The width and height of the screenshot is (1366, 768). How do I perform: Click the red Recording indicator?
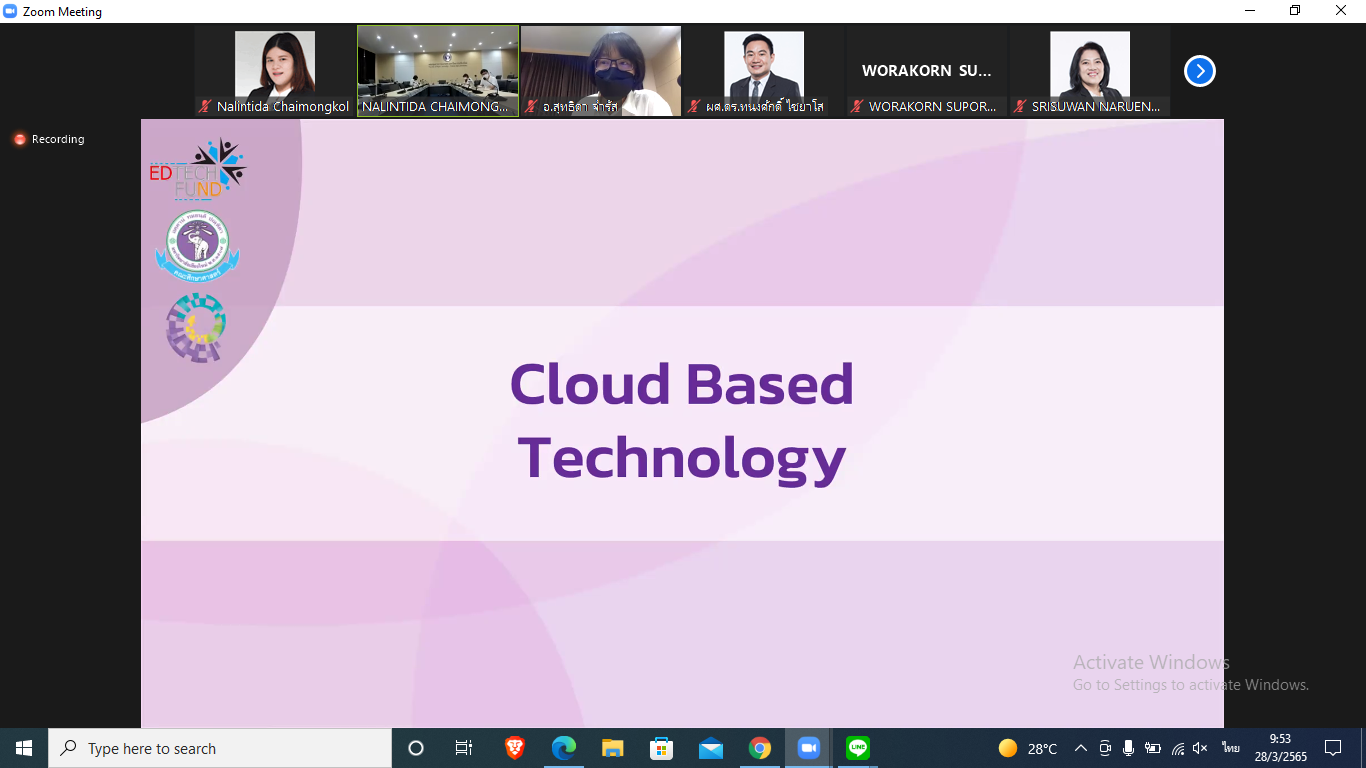[x=49, y=139]
